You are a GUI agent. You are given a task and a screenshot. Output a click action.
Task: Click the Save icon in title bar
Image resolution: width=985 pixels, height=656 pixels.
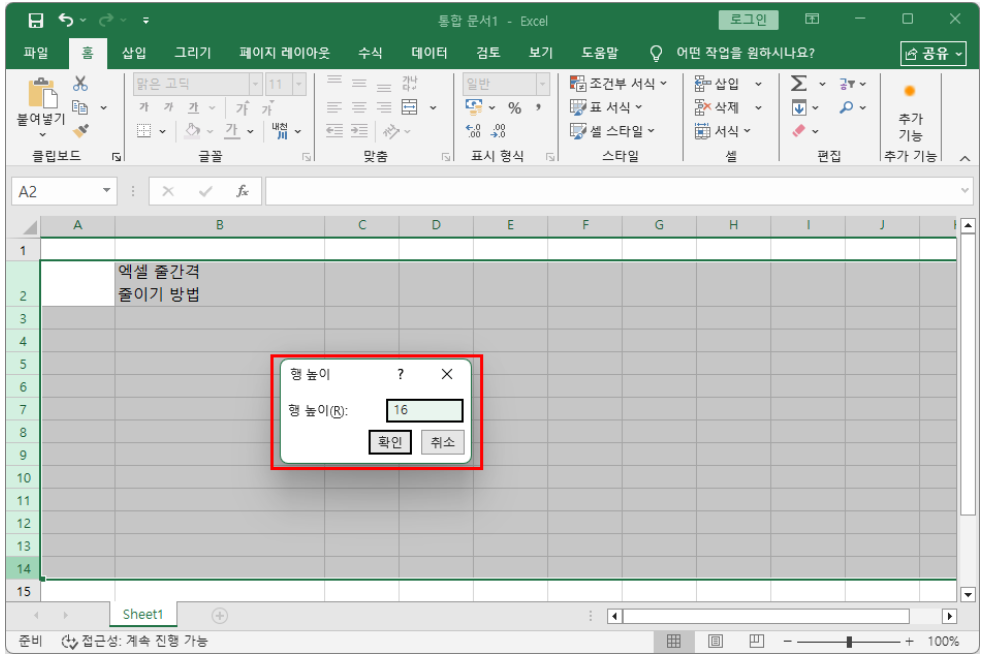[36, 20]
